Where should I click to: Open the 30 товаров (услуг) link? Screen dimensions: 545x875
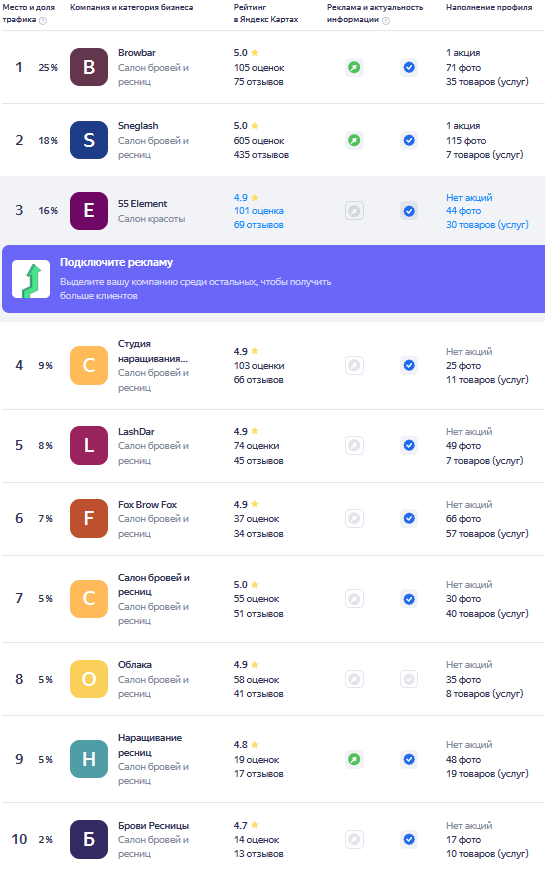pyautogui.click(x=487, y=225)
